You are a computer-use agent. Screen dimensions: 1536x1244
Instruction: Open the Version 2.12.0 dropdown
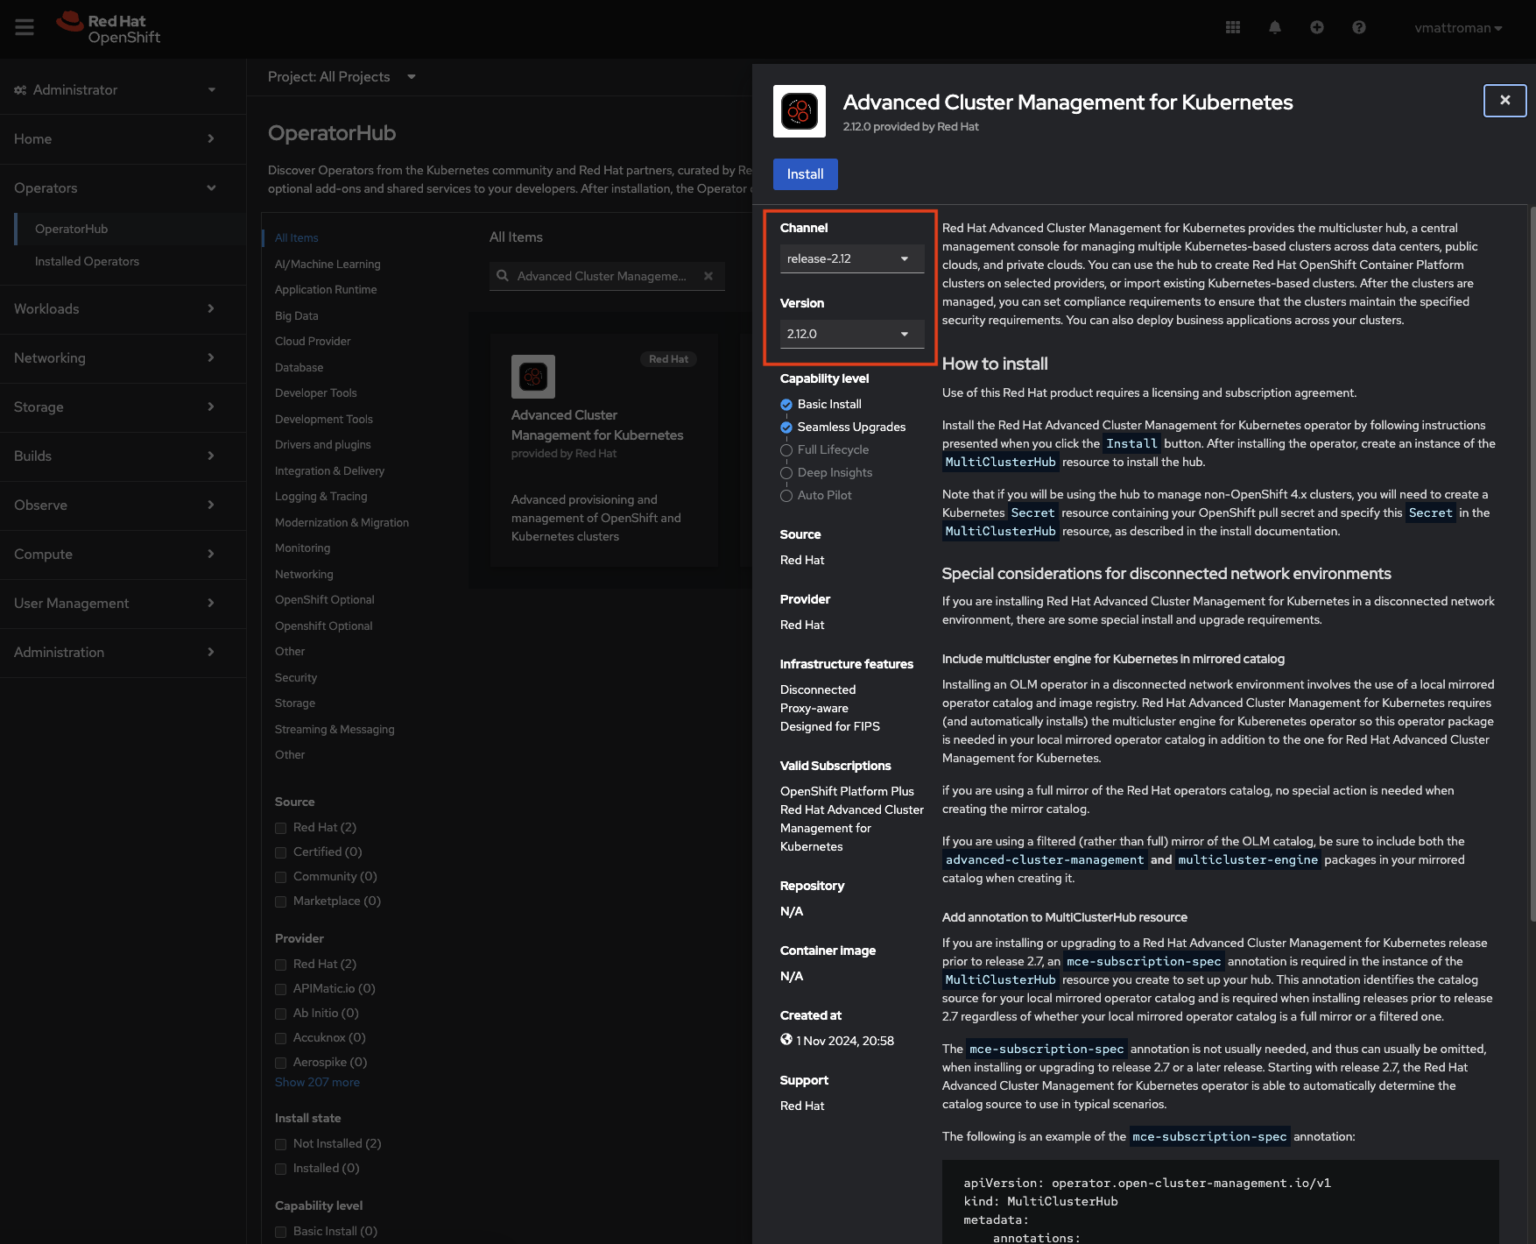tap(851, 333)
